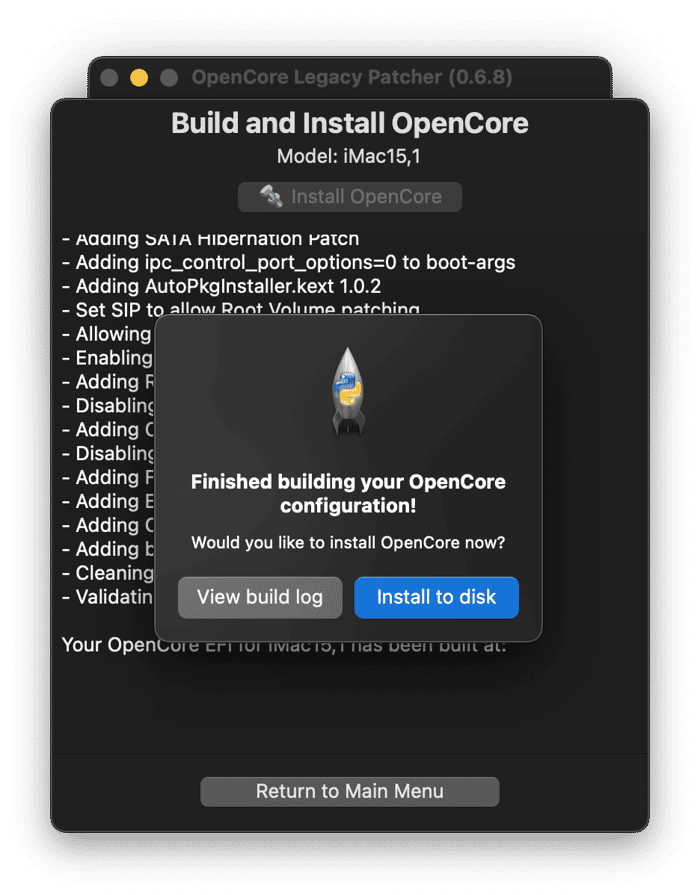This screenshot has width=700, height=895.
Task: Click the leftmost gray window close button
Action: tap(110, 78)
